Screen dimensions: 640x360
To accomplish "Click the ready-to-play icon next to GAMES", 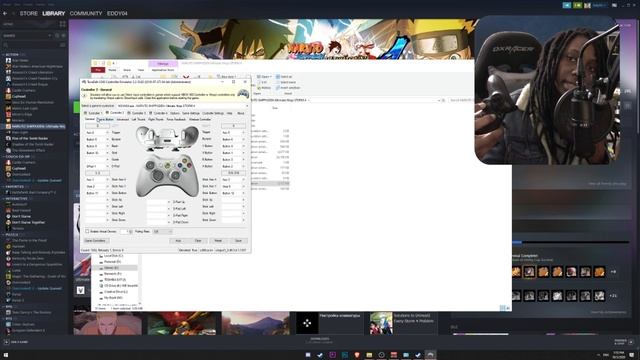I will pyautogui.click(x=63, y=36).
